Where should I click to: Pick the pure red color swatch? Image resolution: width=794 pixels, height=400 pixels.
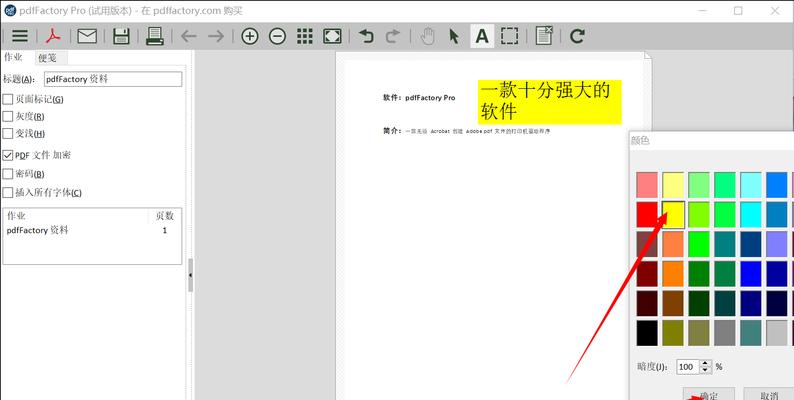[x=647, y=215]
